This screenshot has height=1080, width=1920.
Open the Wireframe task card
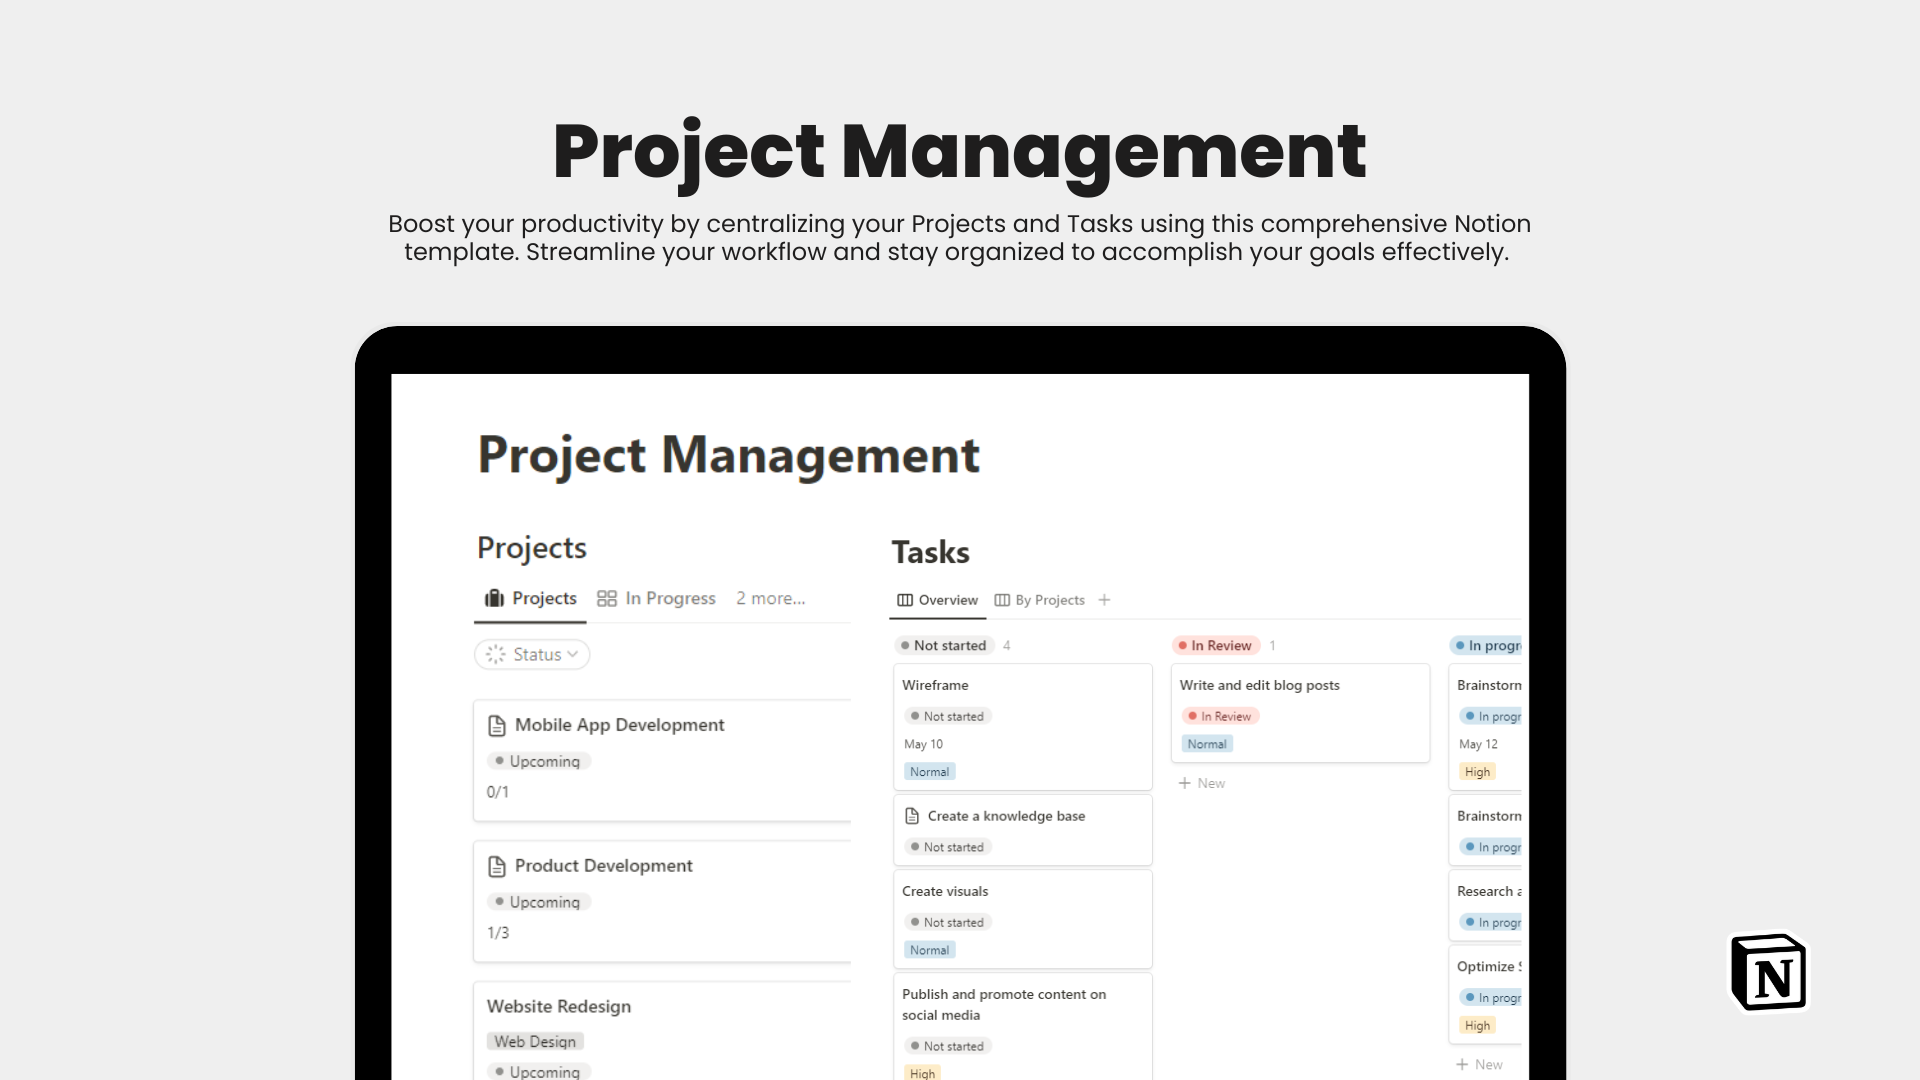click(x=1023, y=727)
